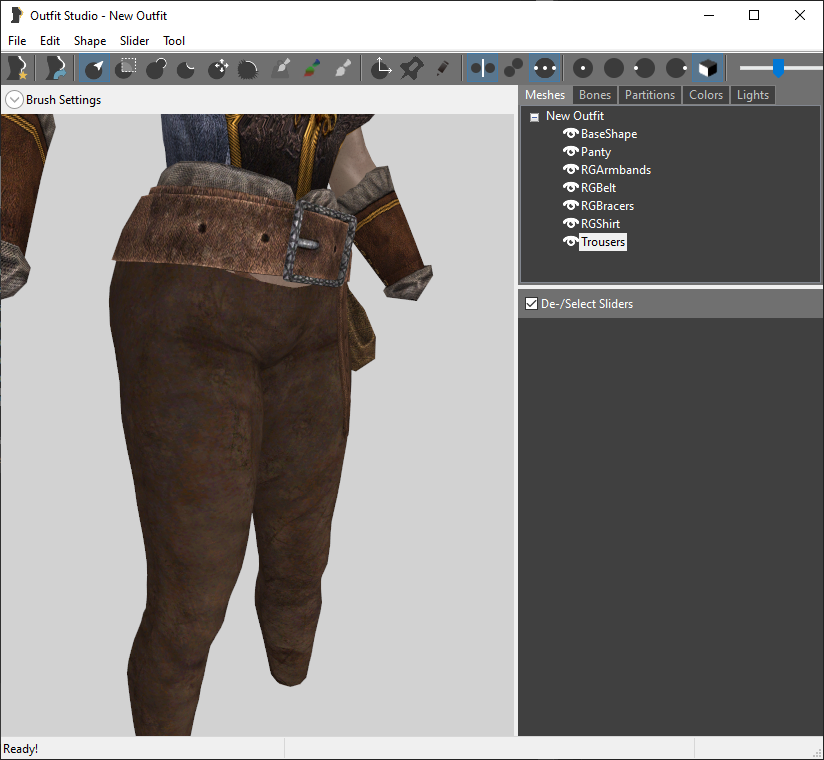Choose the Alpha brush tool
The width and height of the screenshot is (824, 760).
pyautogui.click(x=343, y=68)
